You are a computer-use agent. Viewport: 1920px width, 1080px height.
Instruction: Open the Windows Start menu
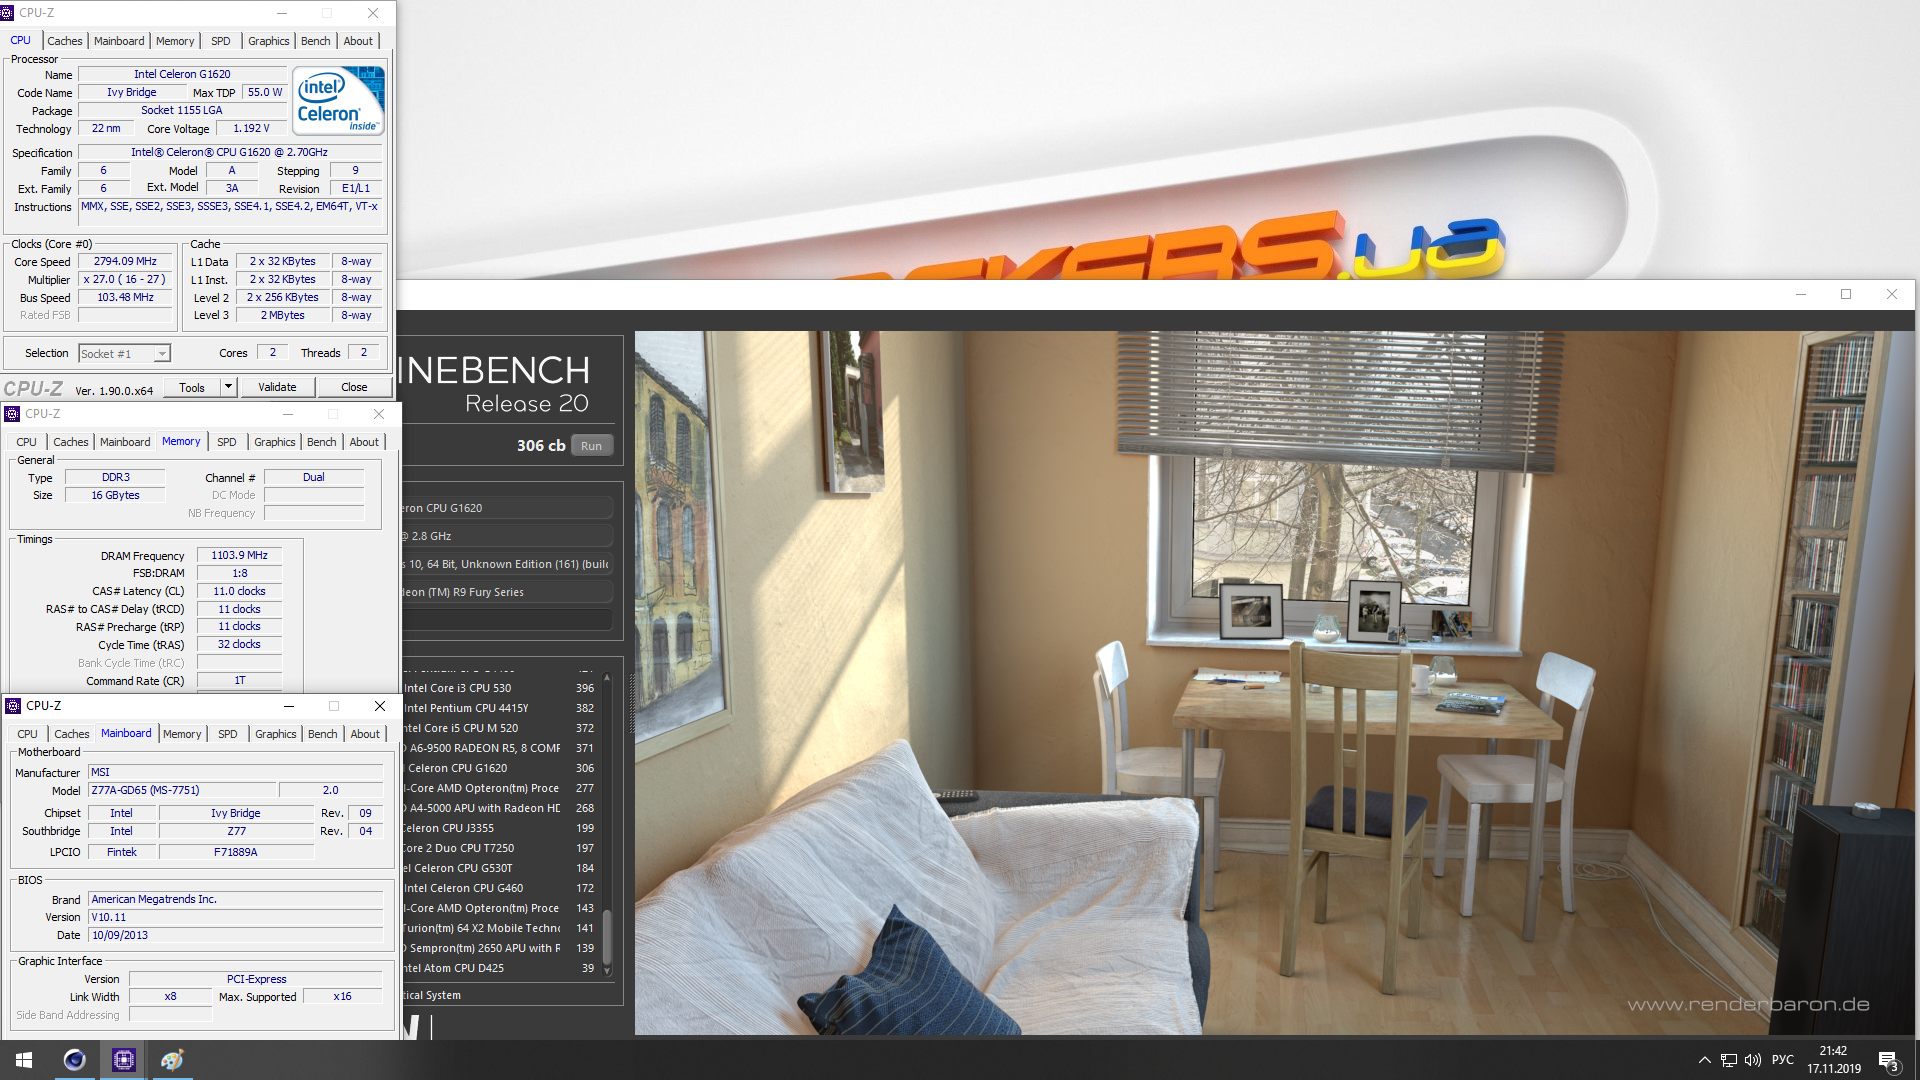[x=24, y=1060]
